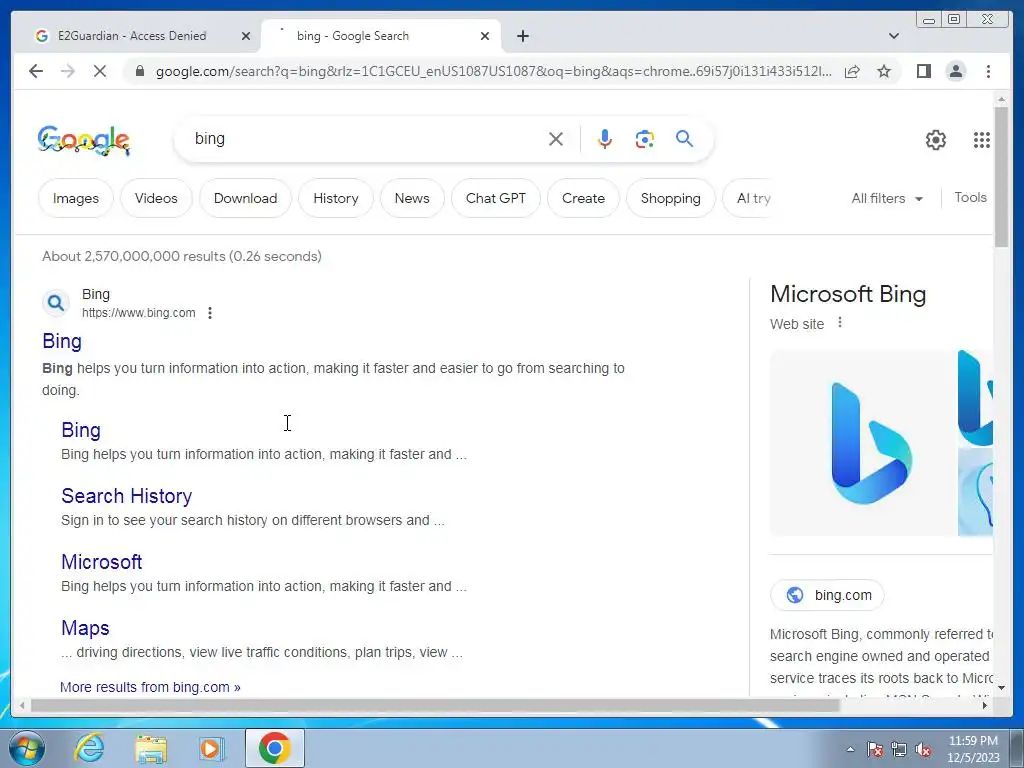
Task: Launch Internet Explorer from taskbar
Action: (89, 748)
